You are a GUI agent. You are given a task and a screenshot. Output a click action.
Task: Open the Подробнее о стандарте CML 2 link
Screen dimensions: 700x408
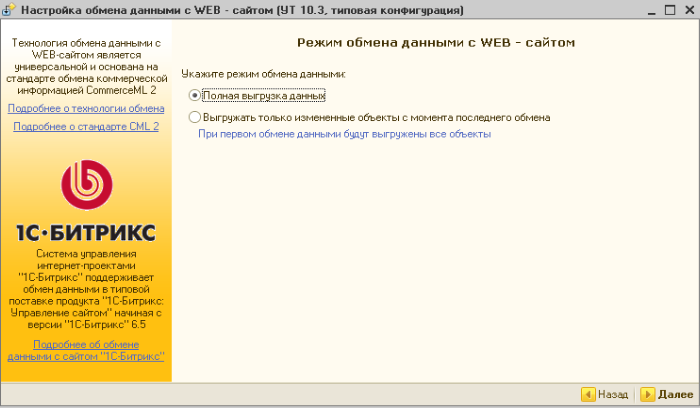tap(86, 126)
